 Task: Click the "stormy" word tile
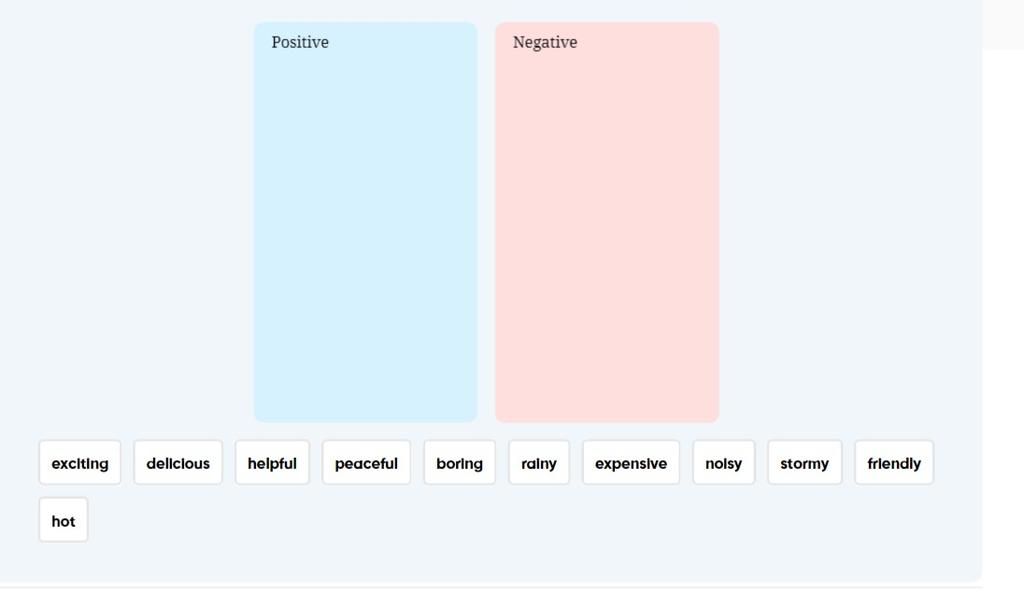[x=804, y=462]
